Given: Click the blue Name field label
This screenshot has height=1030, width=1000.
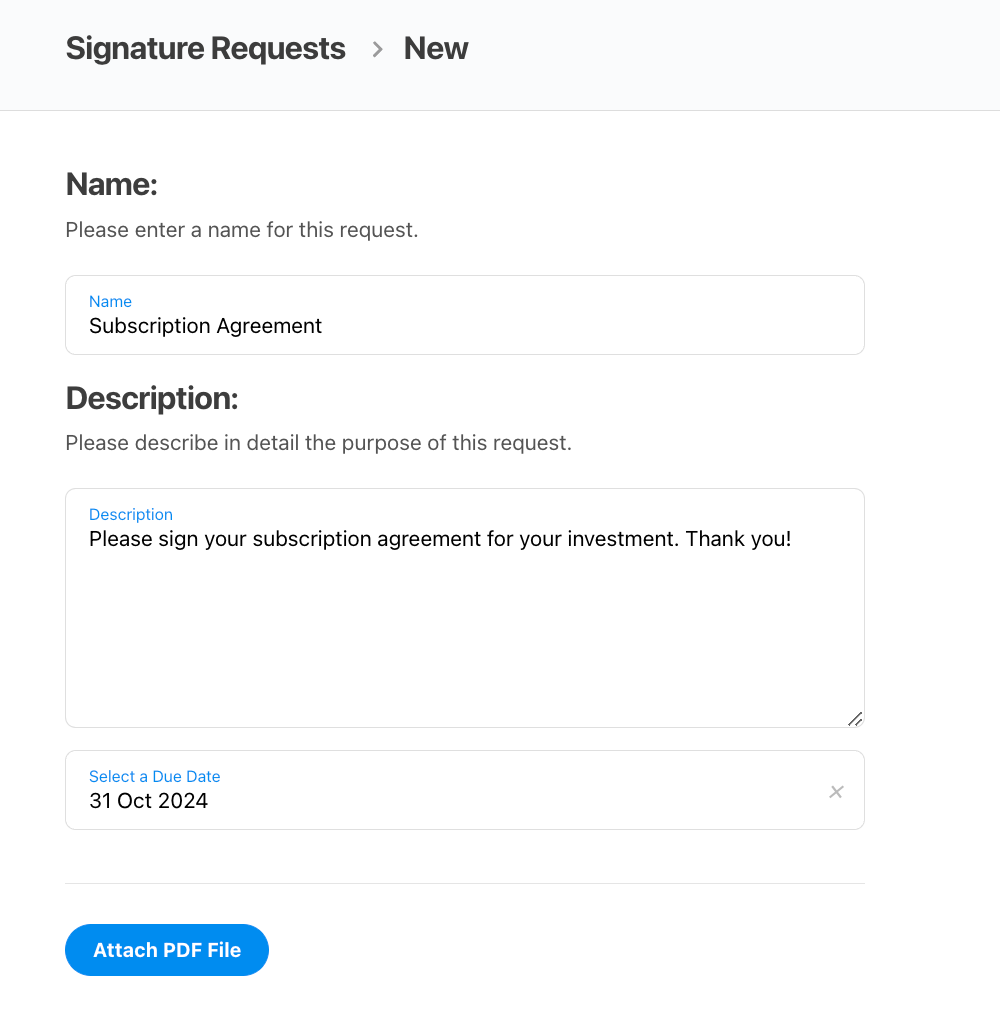Looking at the screenshot, I should point(110,301).
